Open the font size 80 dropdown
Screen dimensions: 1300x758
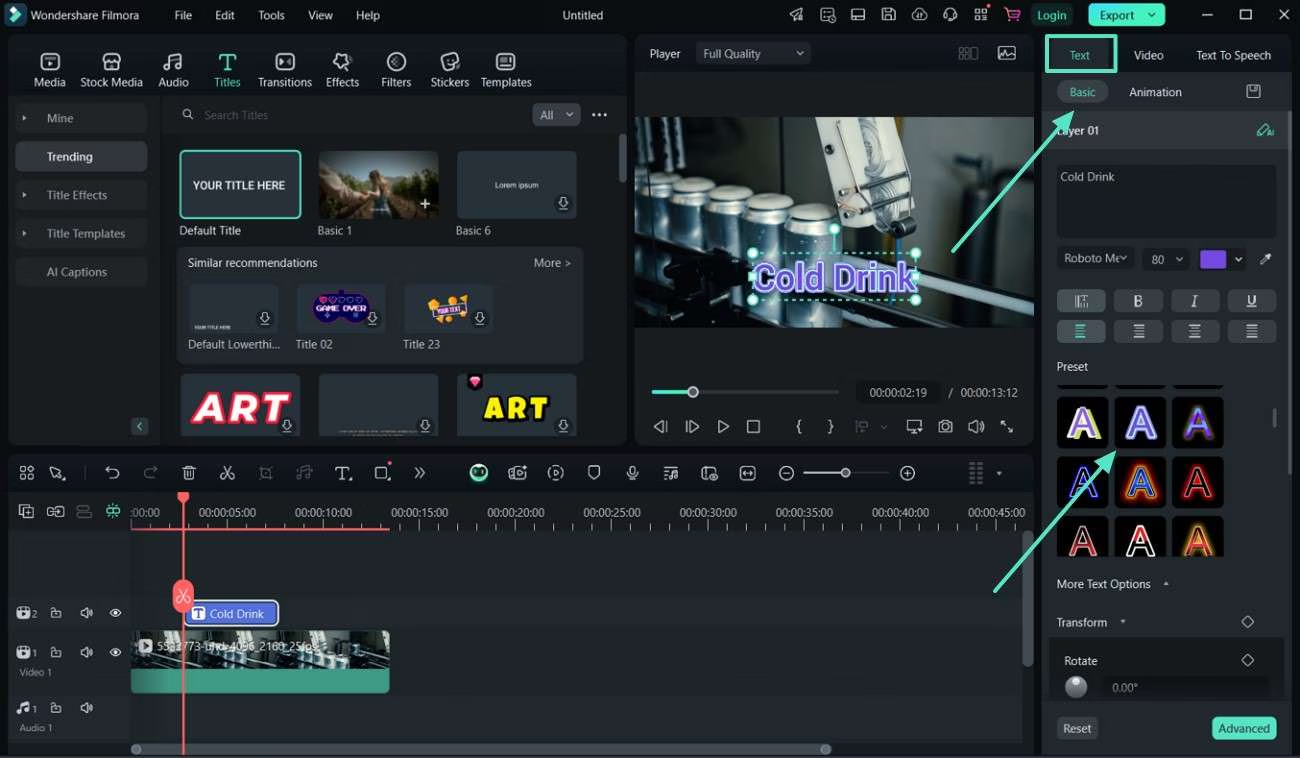[1165, 258]
